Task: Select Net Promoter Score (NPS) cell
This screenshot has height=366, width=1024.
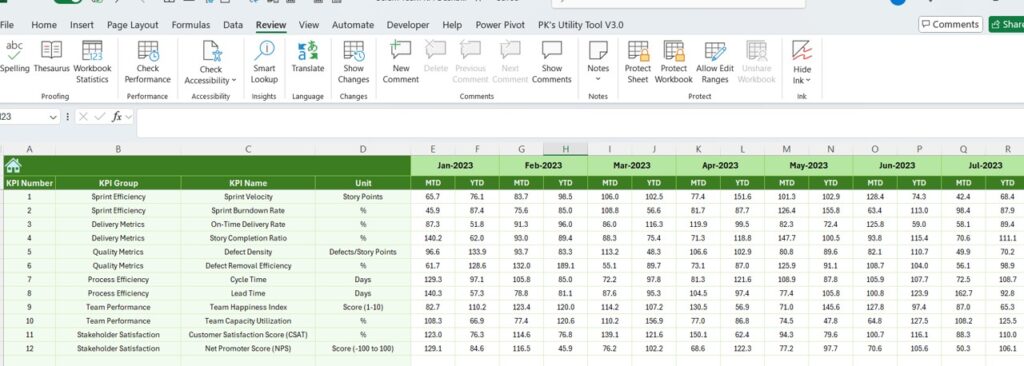Action: click(248, 348)
